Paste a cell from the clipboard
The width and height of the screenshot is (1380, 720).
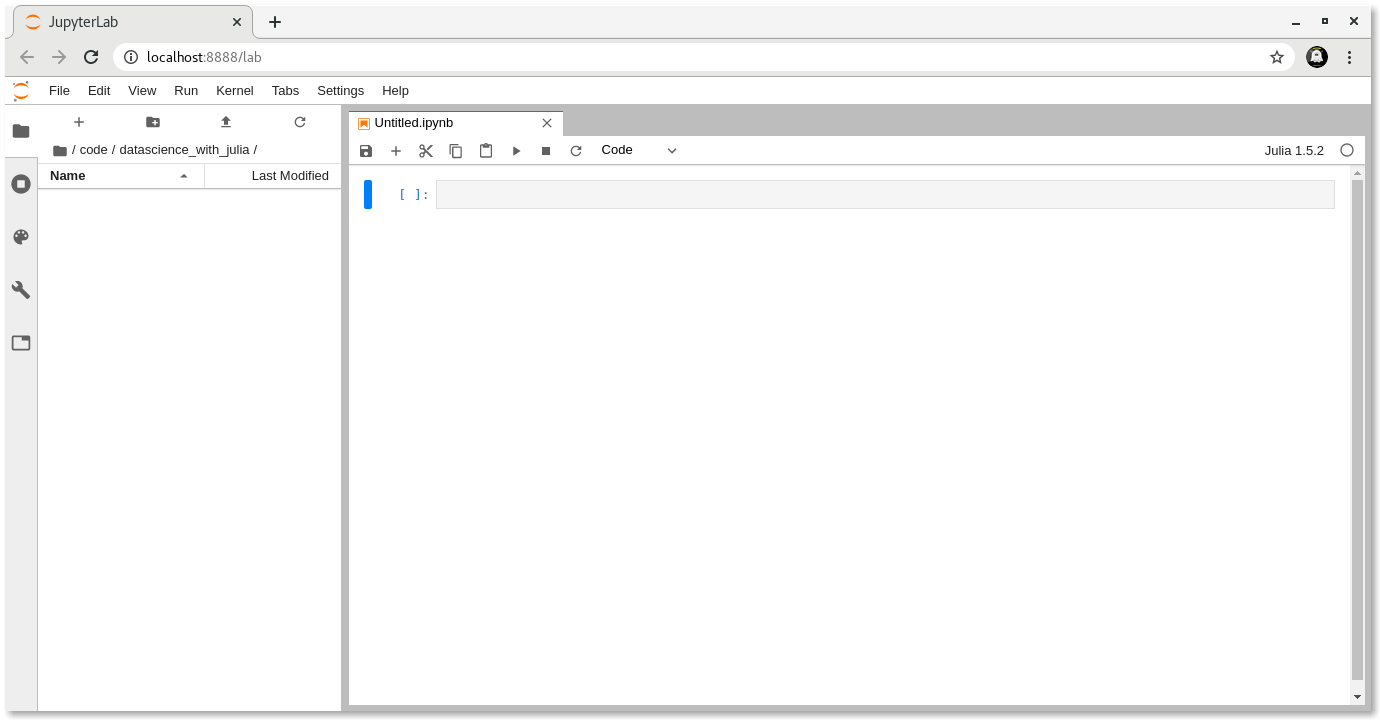[486, 150]
